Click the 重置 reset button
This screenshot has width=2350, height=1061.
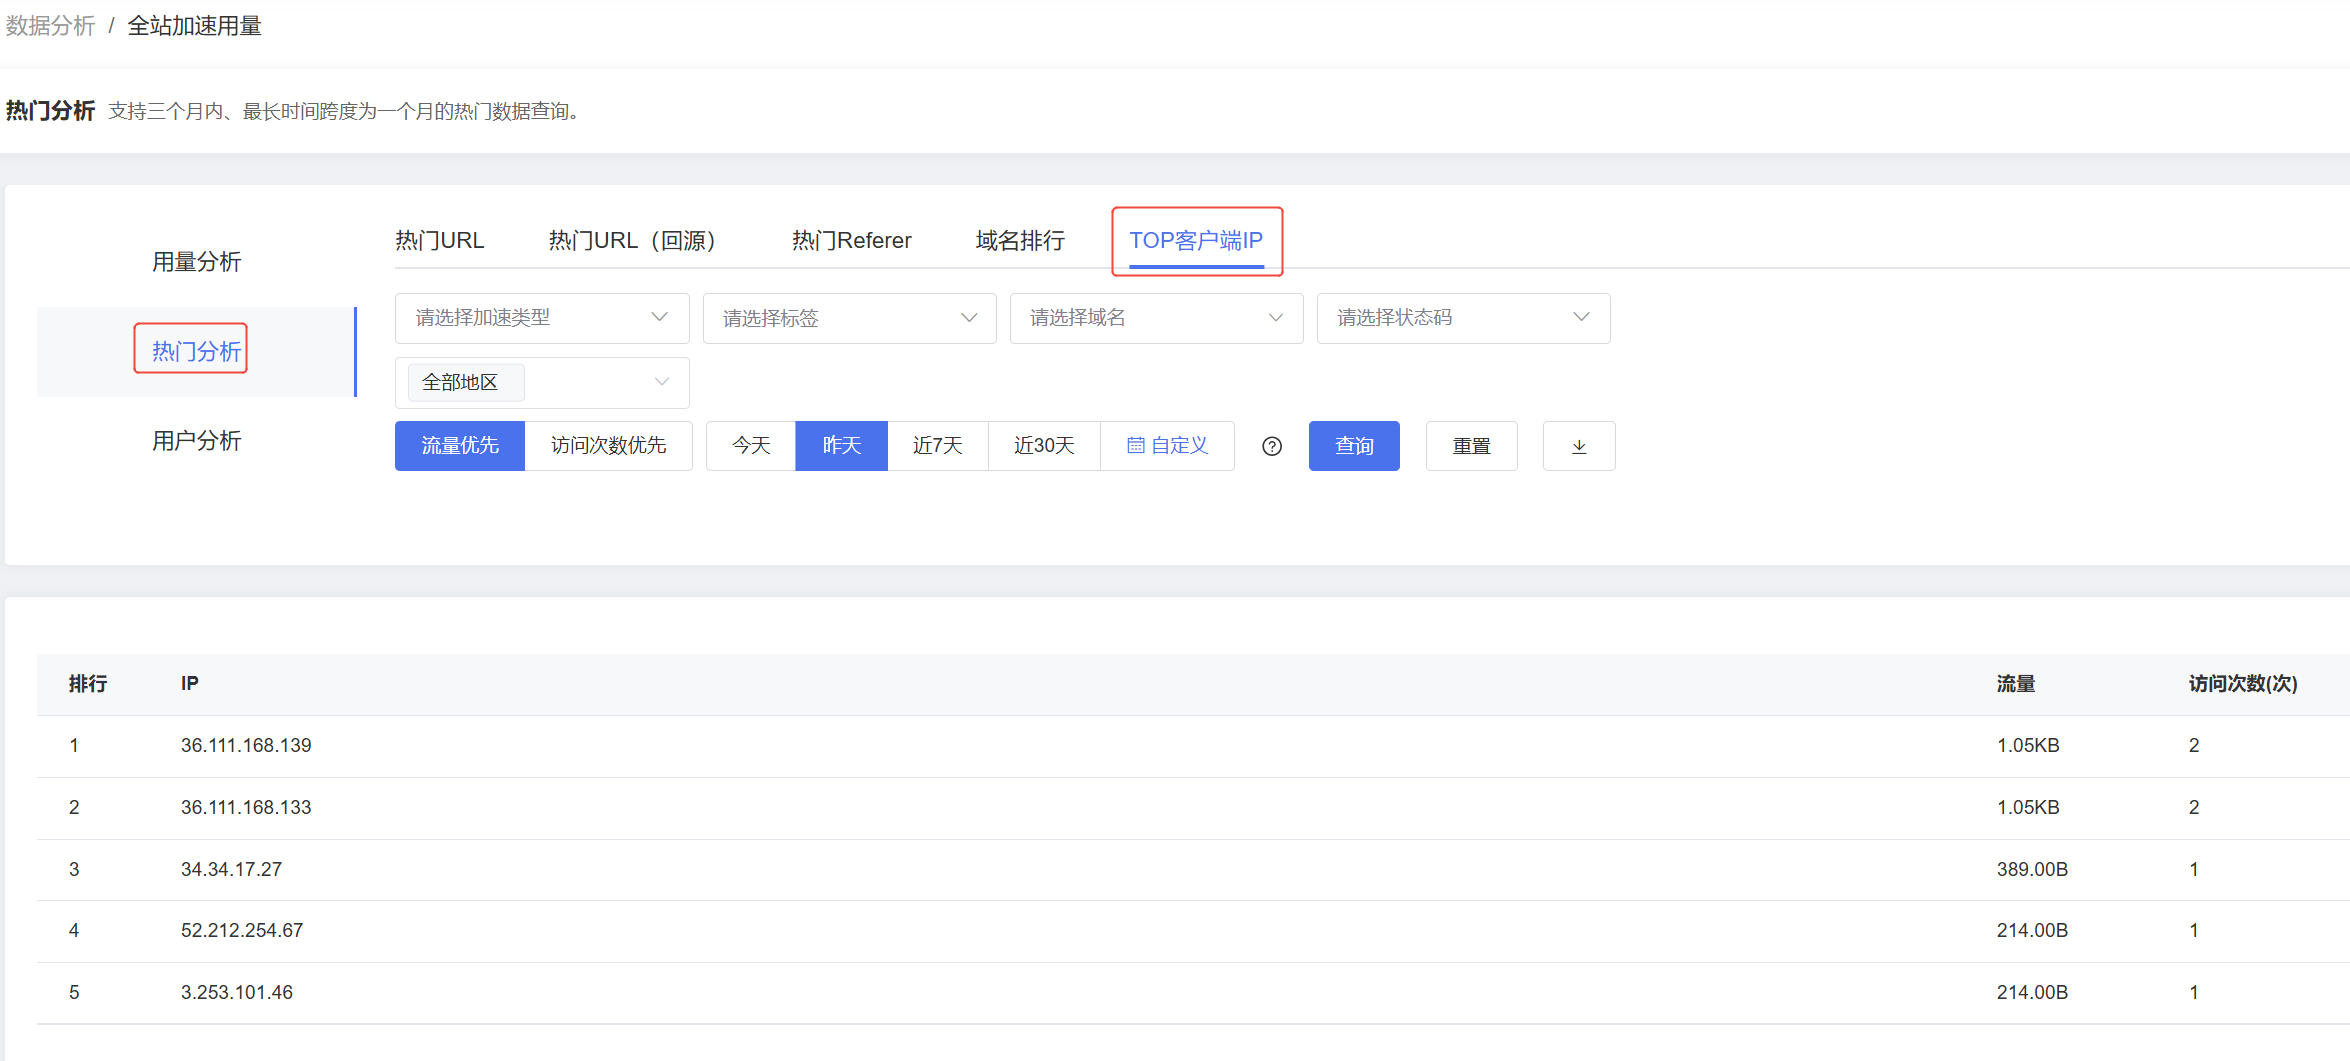(1471, 446)
